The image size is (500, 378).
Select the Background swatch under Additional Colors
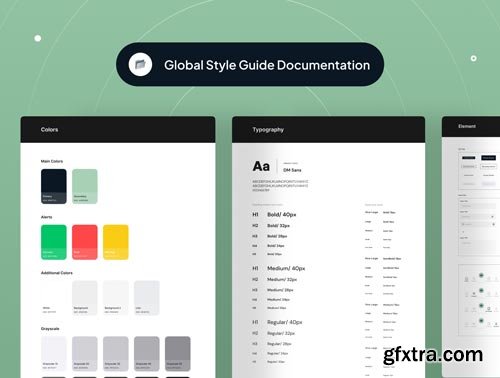coord(85,298)
